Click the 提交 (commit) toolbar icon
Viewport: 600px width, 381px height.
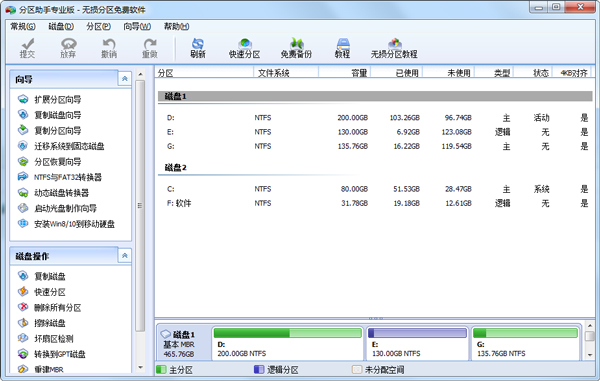point(28,48)
